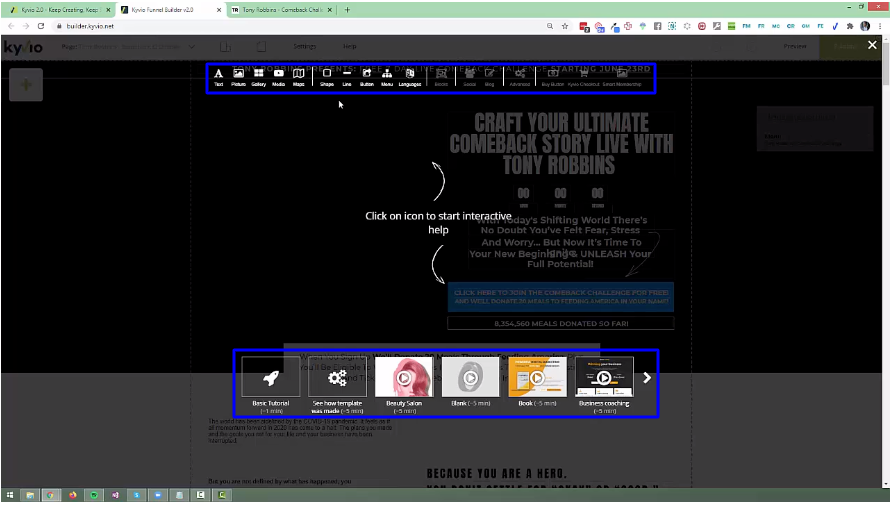Open the Social element icon
The width and height of the screenshot is (894, 507).
point(470,77)
